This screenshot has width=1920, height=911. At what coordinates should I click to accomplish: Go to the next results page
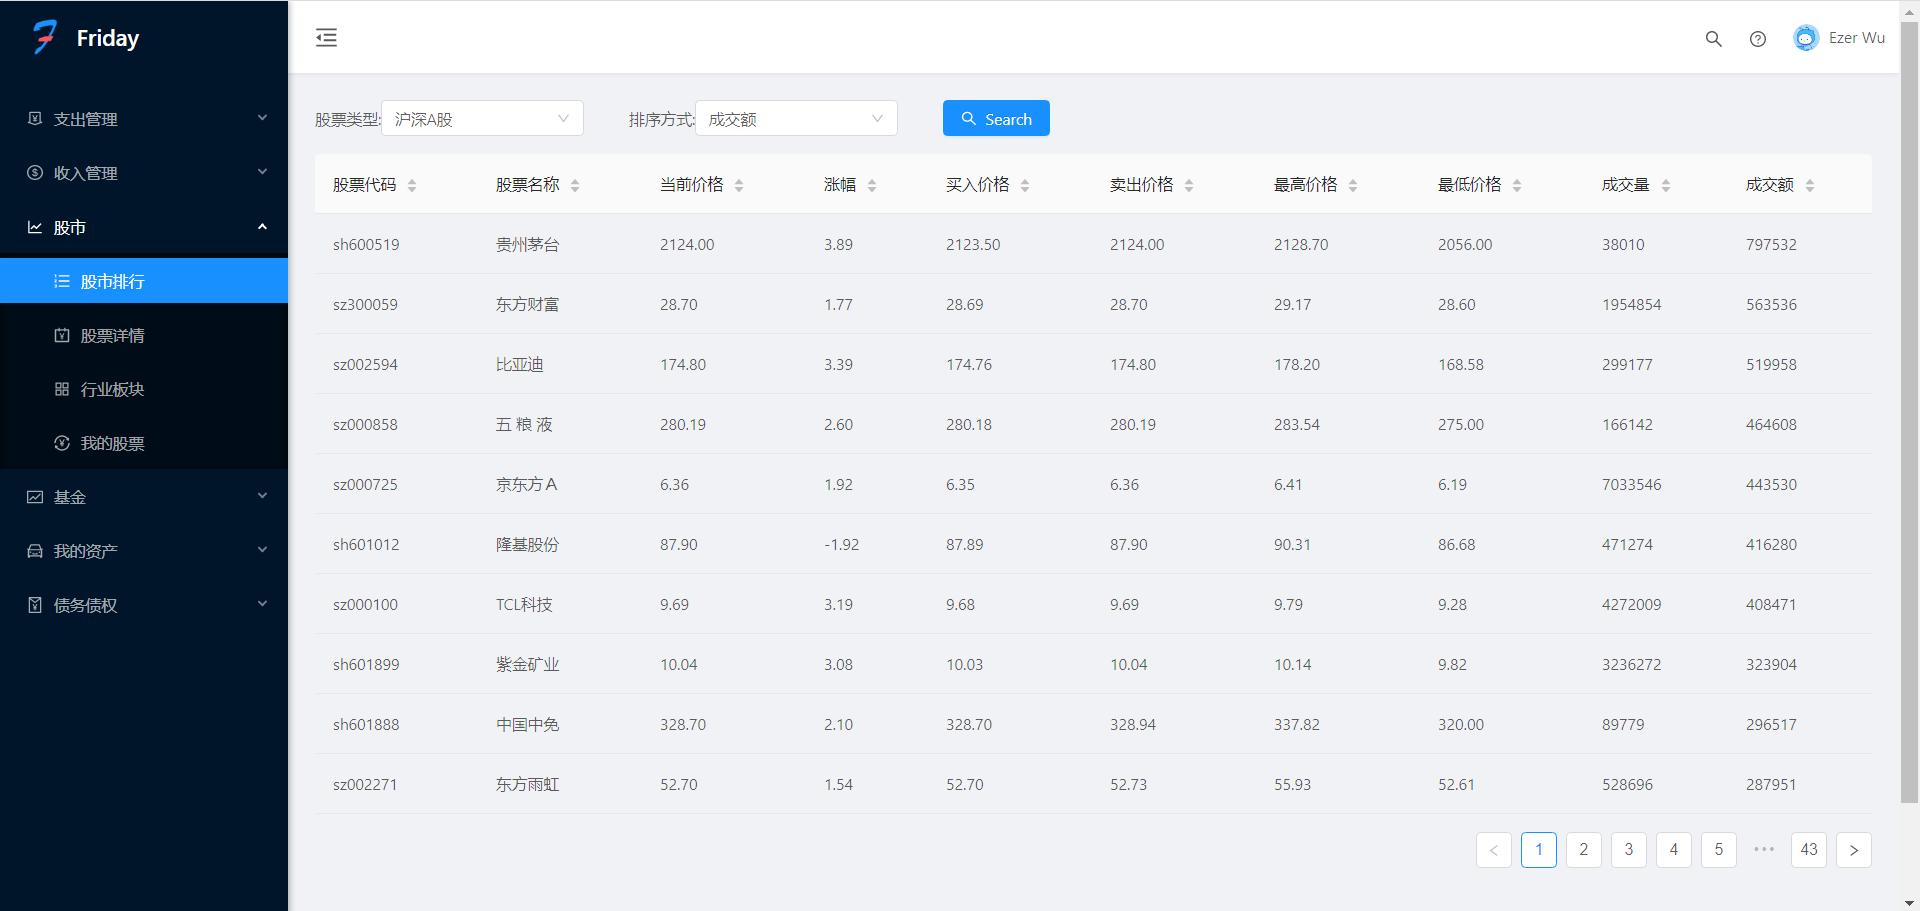point(1854,850)
